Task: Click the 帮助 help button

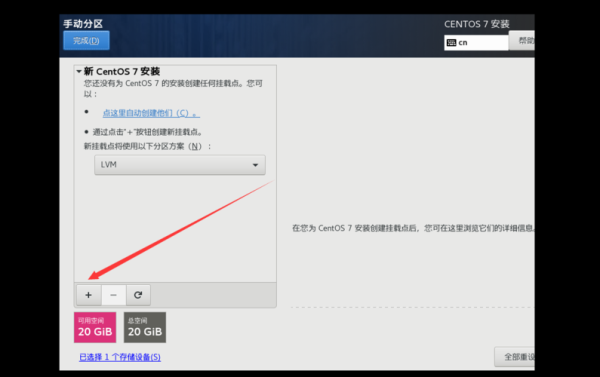Action: pos(522,40)
